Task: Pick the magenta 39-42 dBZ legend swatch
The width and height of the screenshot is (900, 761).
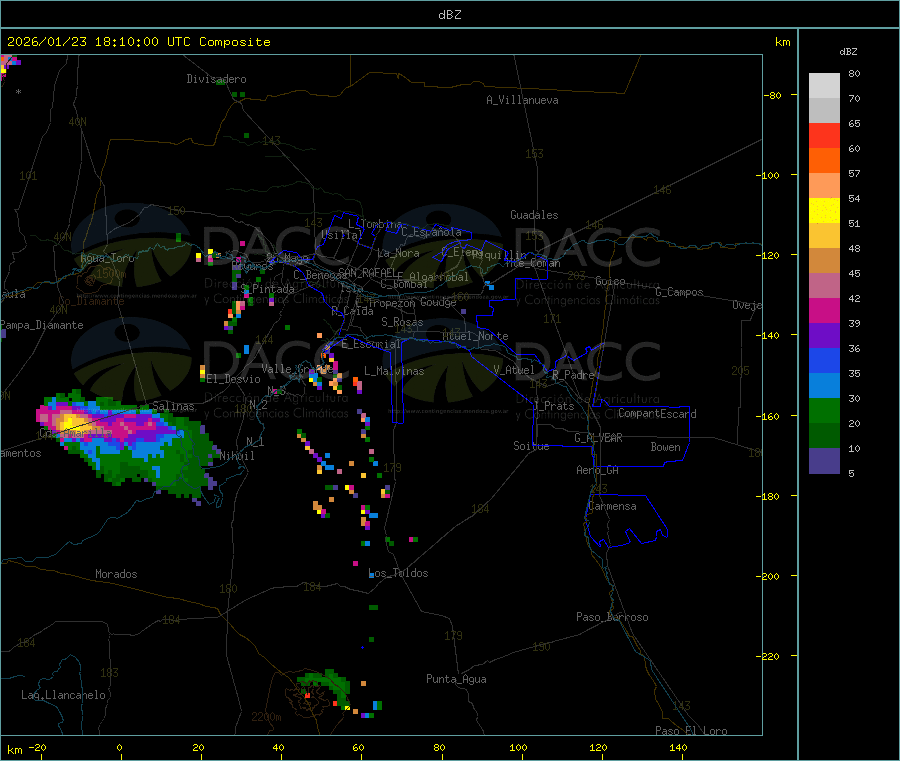Action: (824, 310)
